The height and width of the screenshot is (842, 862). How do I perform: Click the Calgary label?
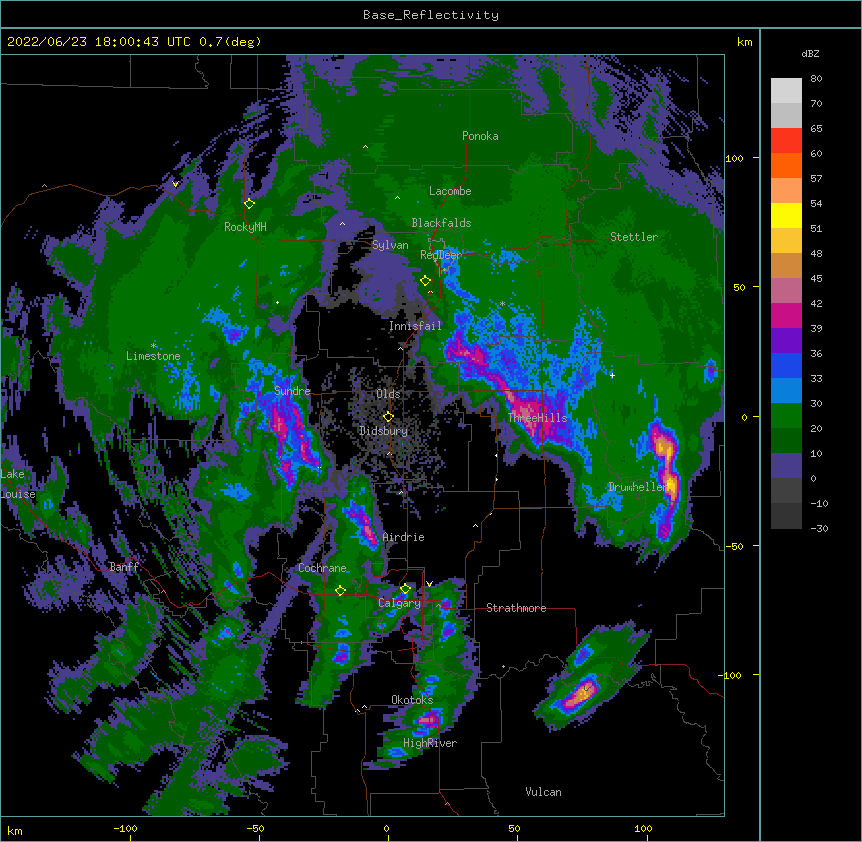pyautogui.click(x=399, y=603)
